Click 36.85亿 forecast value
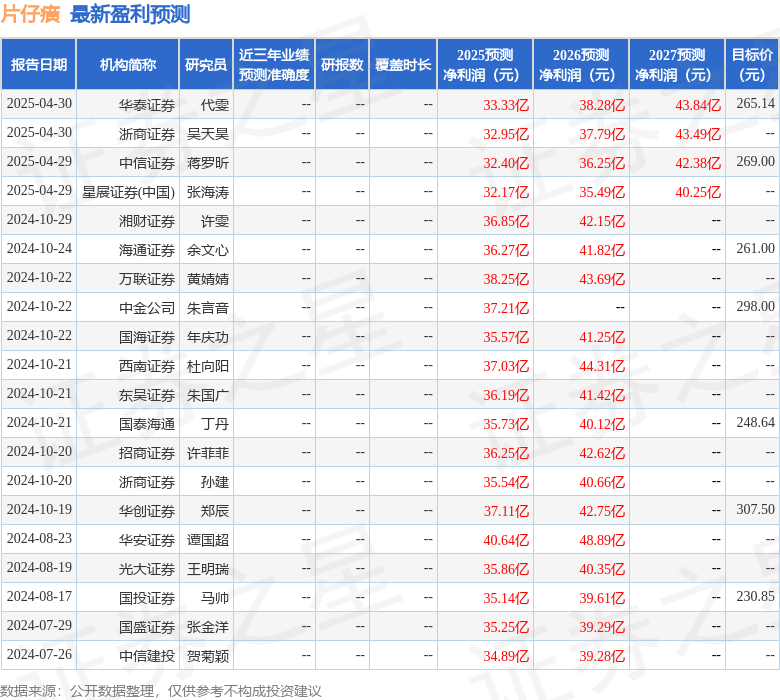780x700 pixels. click(506, 221)
